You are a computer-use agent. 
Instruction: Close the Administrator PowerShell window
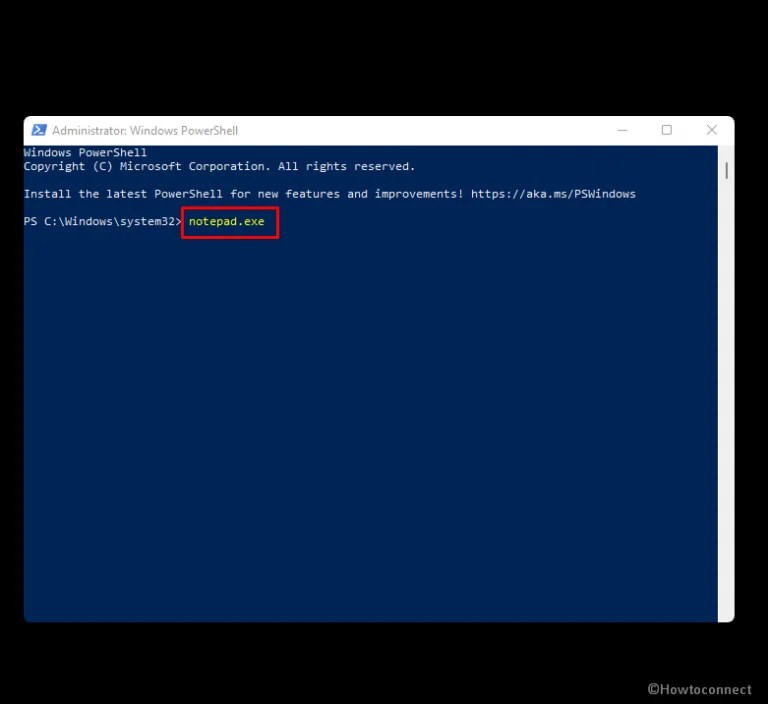(x=712, y=130)
